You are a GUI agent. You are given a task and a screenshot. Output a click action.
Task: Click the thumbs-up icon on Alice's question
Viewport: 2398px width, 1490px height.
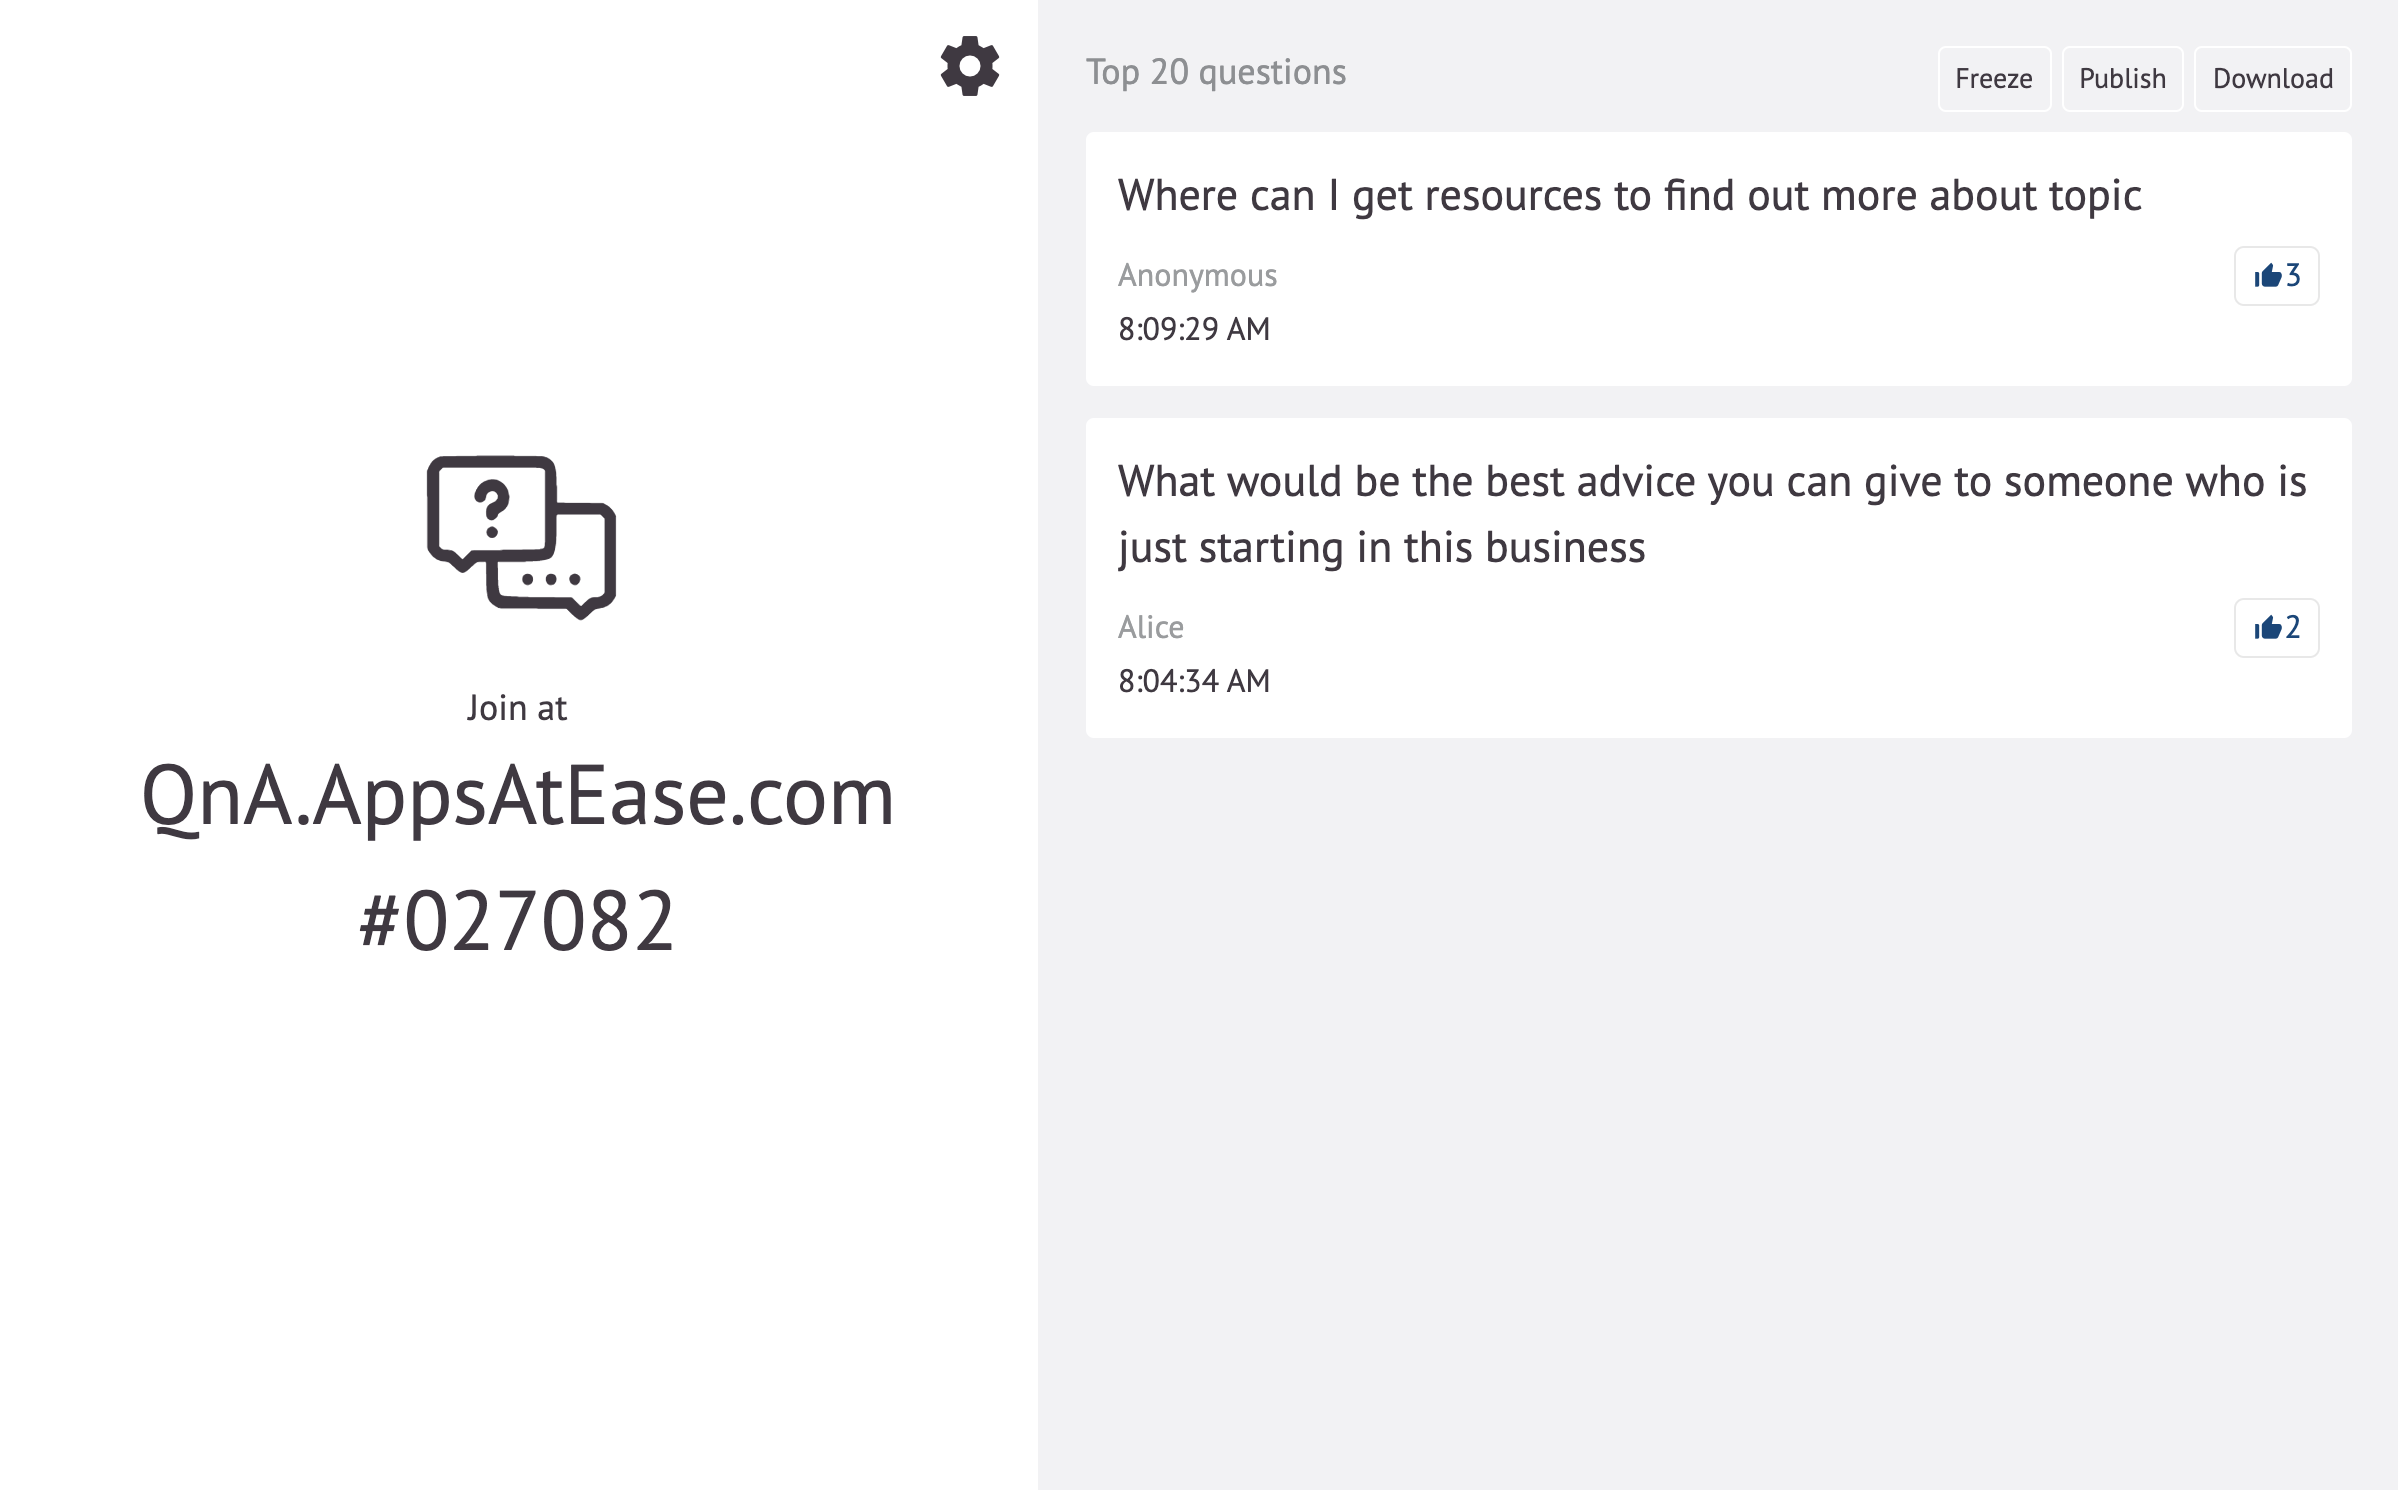point(2275,628)
